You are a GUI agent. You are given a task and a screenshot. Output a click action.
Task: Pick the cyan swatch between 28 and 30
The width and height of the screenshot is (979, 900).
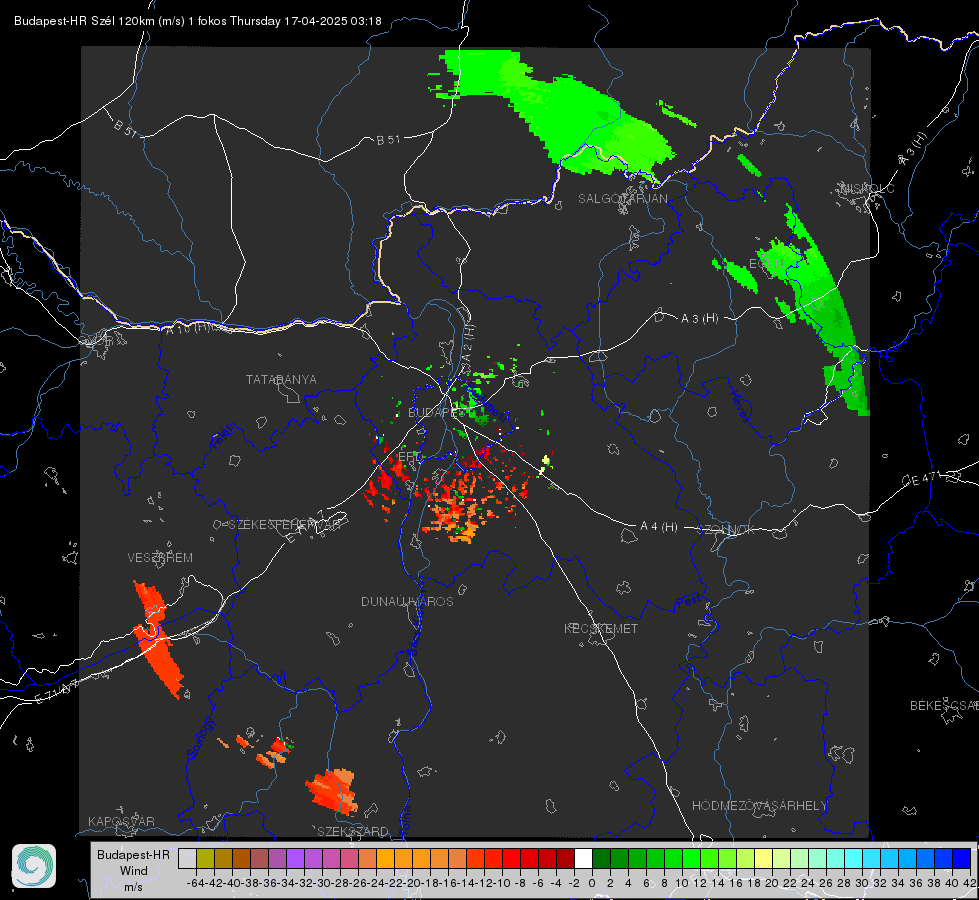click(853, 858)
